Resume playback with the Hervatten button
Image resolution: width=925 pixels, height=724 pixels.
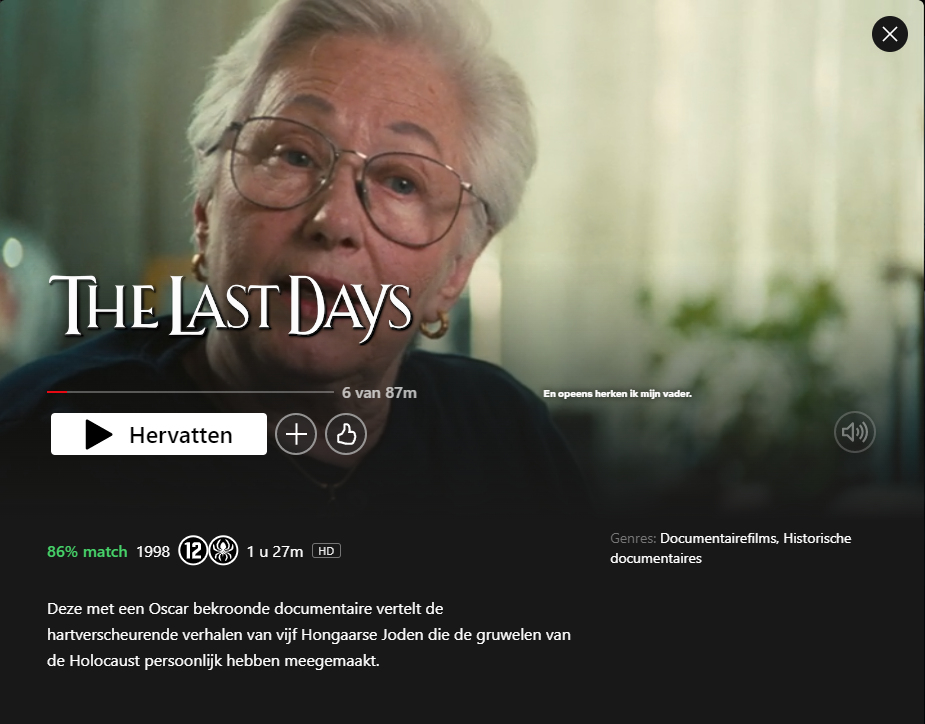tap(159, 434)
